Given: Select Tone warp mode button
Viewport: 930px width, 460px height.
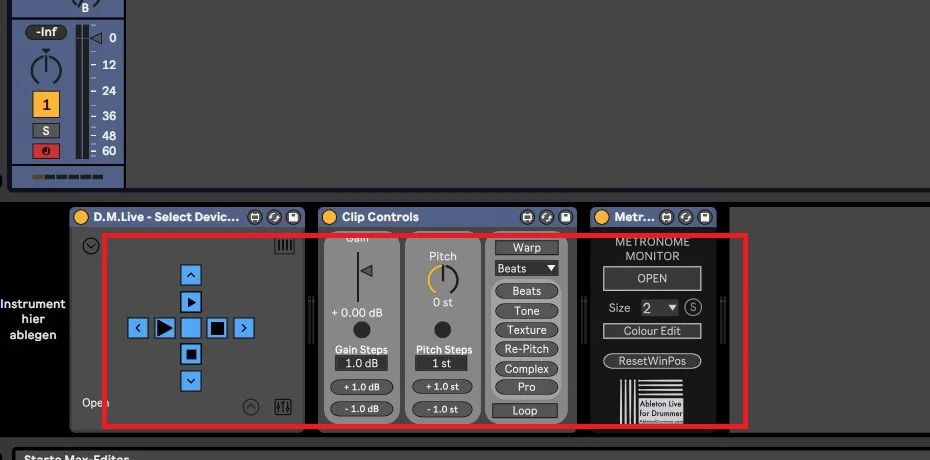Looking at the screenshot, I should pyautogui.click(x=527, y=311).
